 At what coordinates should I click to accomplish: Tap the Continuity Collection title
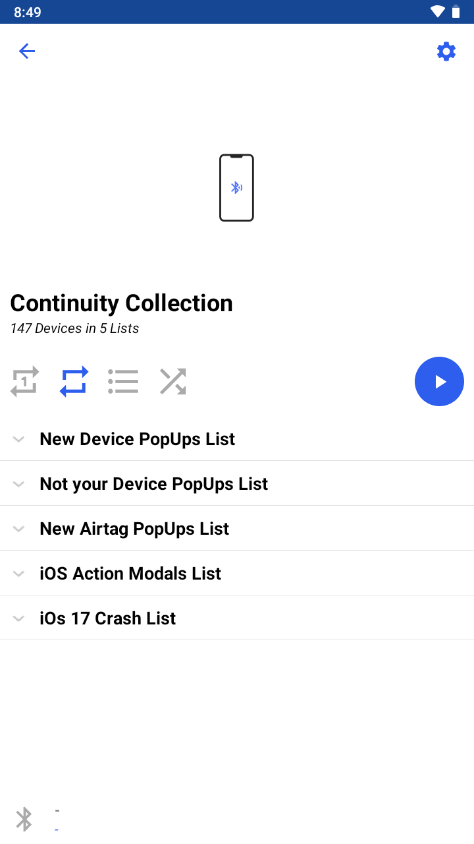tap(122, 304)
